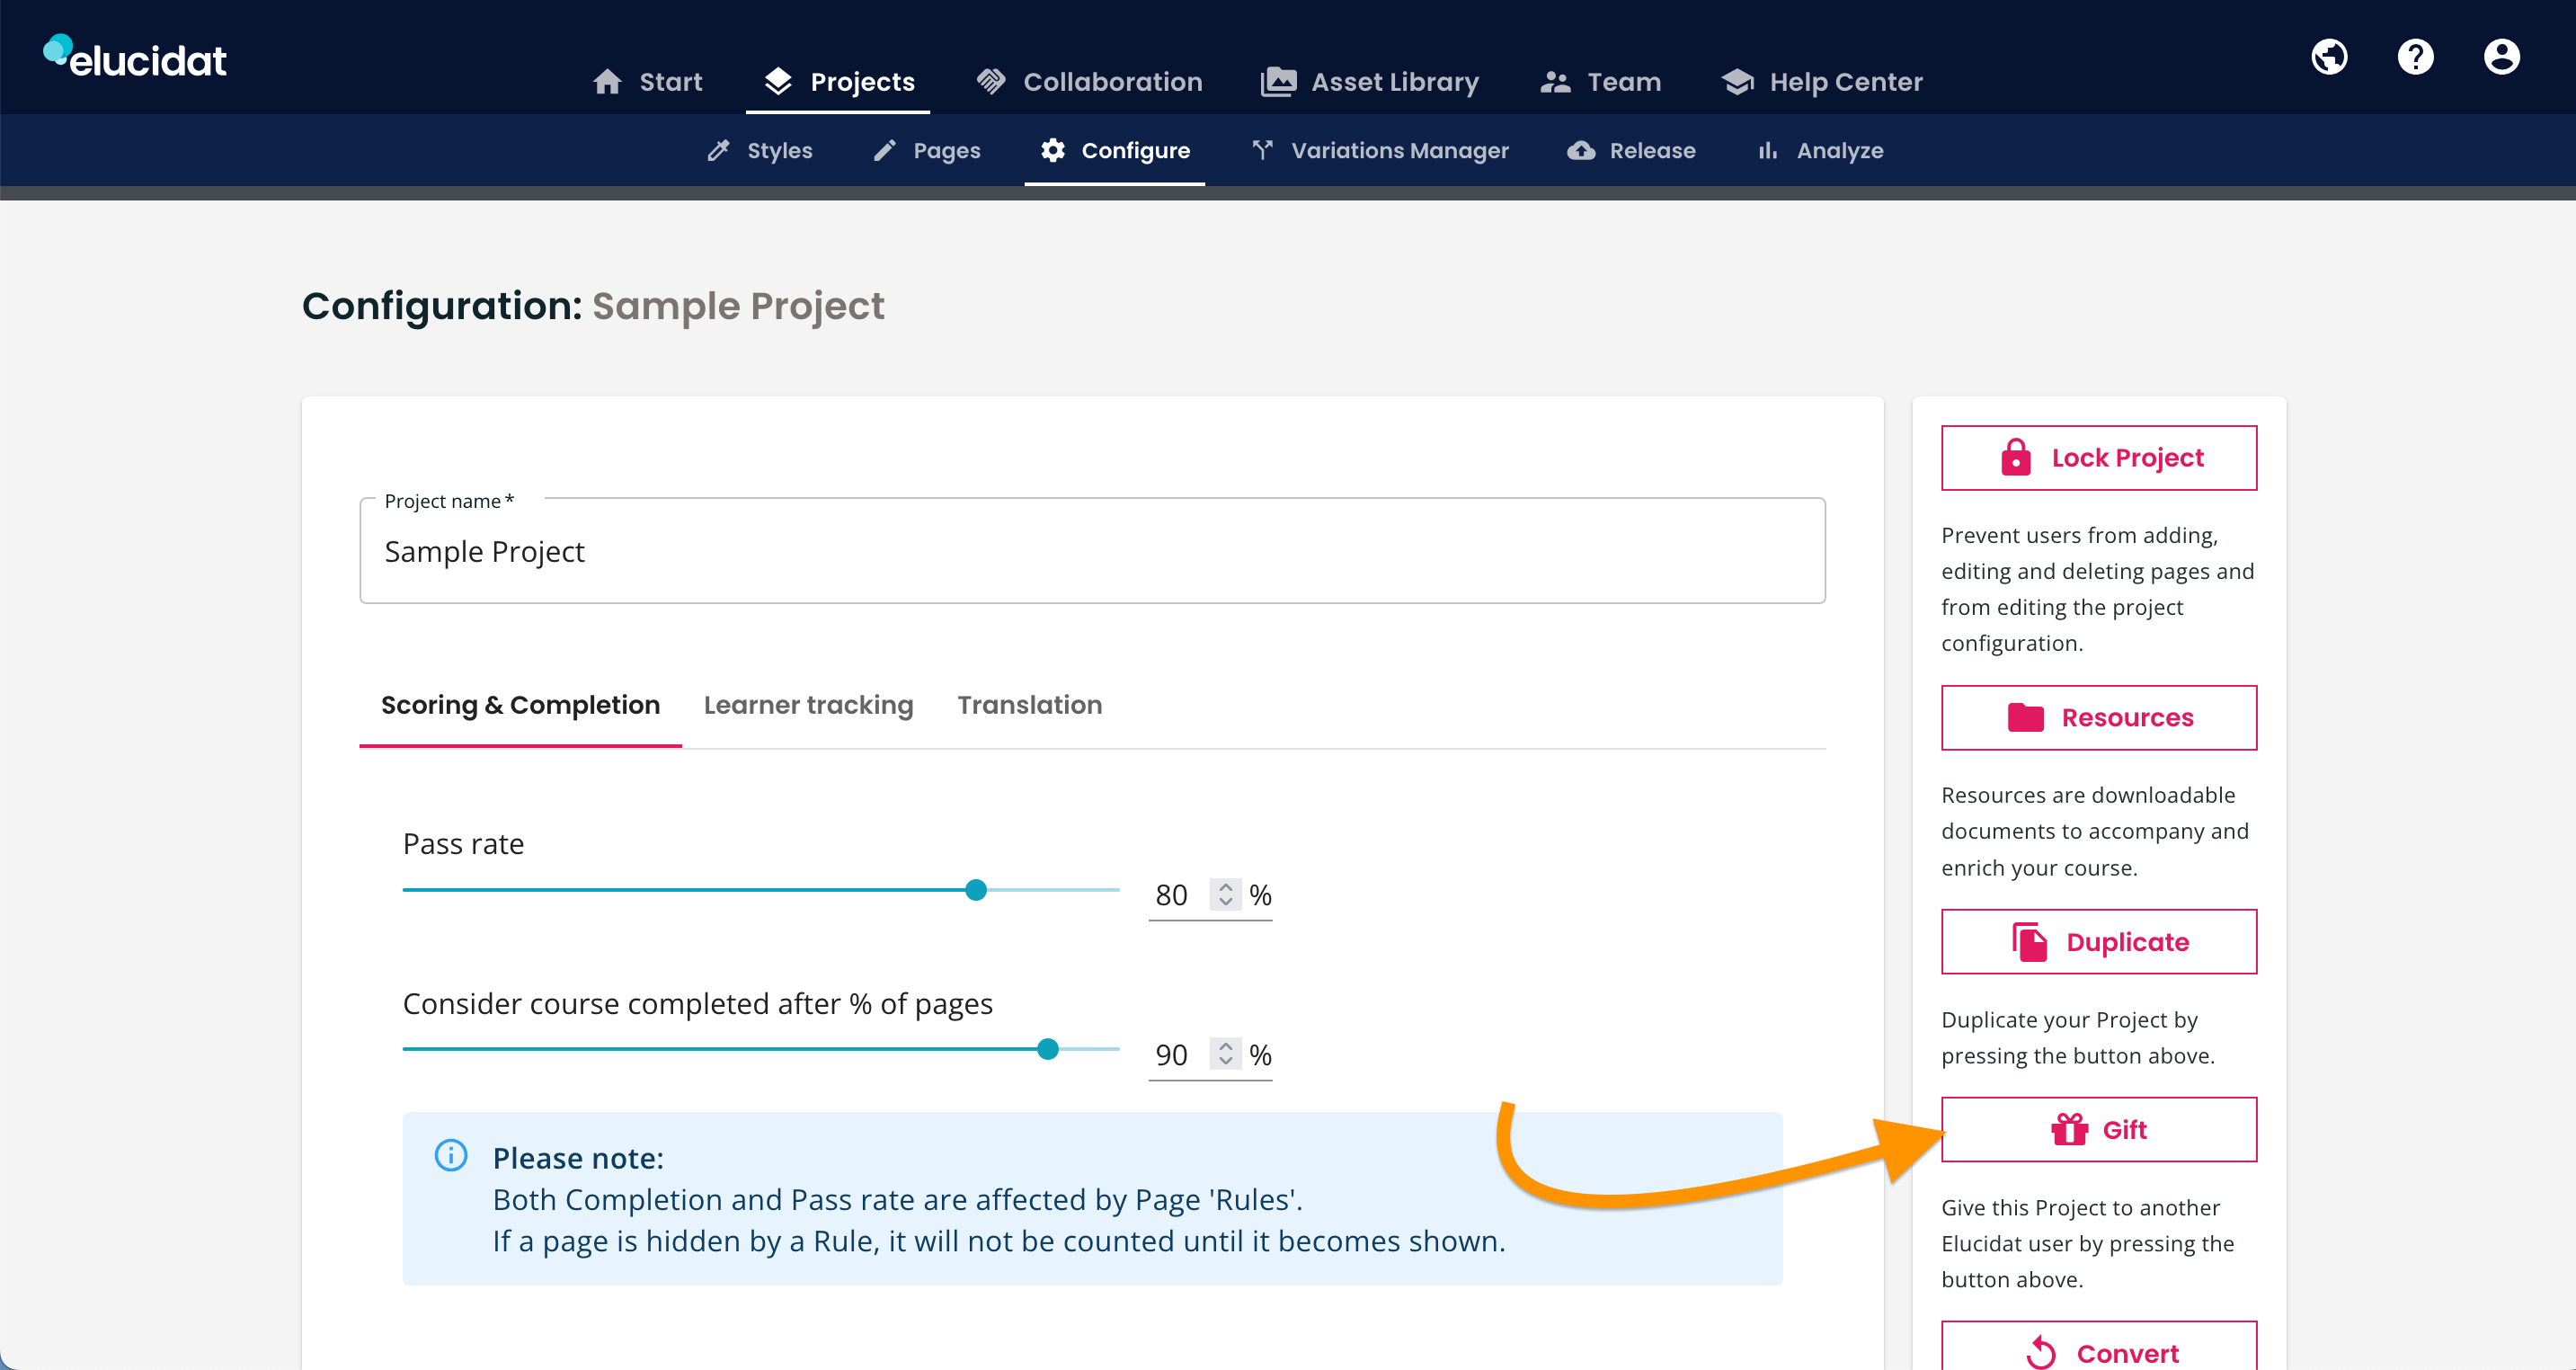Click the Pass rate slider handle
2576x1370 pixels.
tap(976, 890)
